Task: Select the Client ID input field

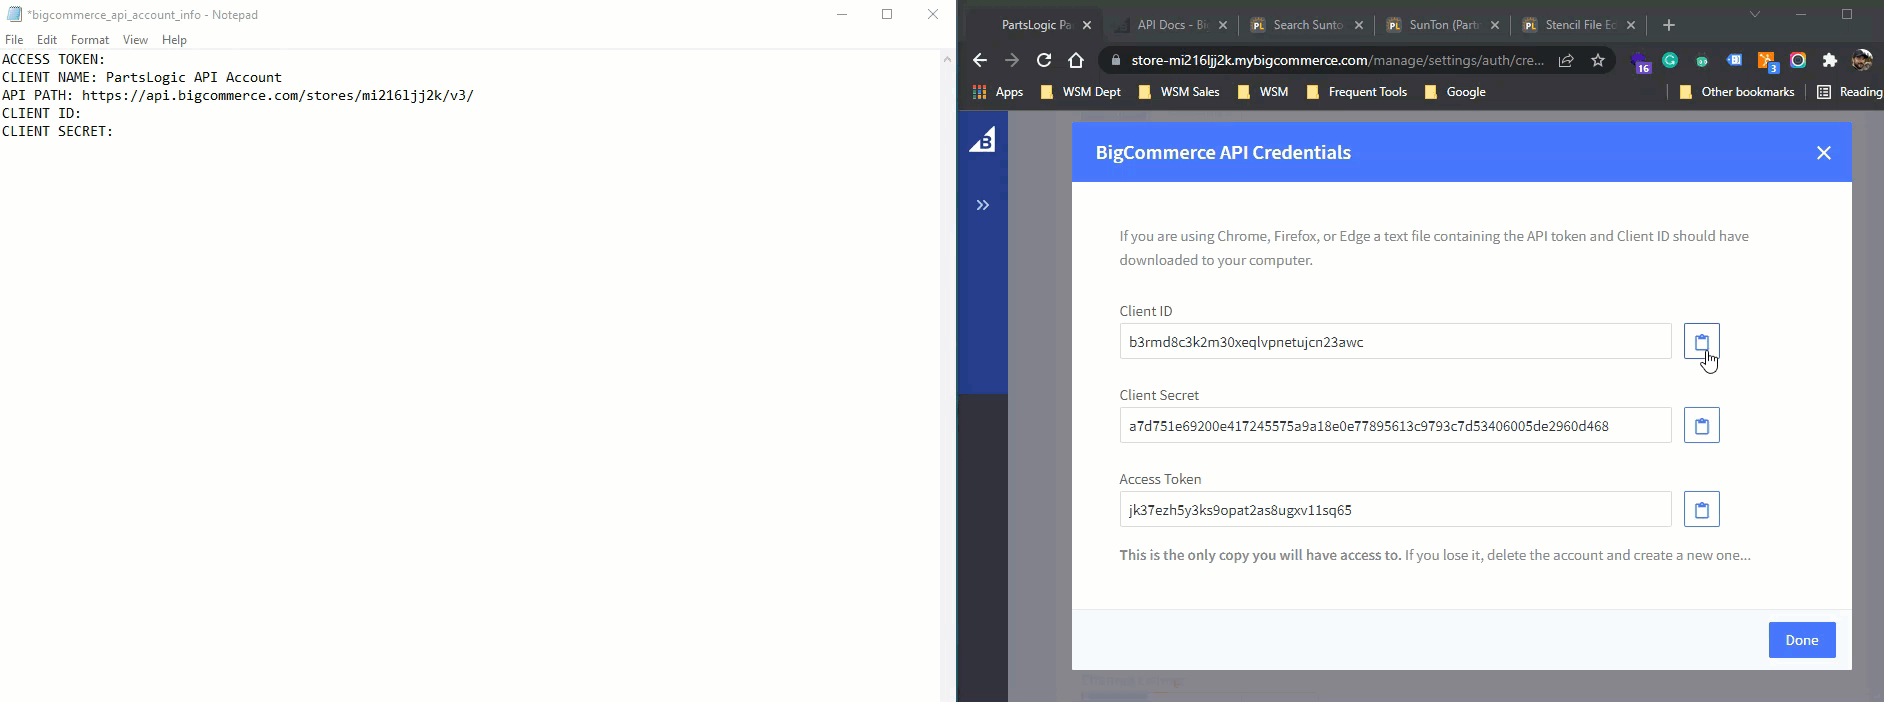Action: click(x=1395, y=342)
